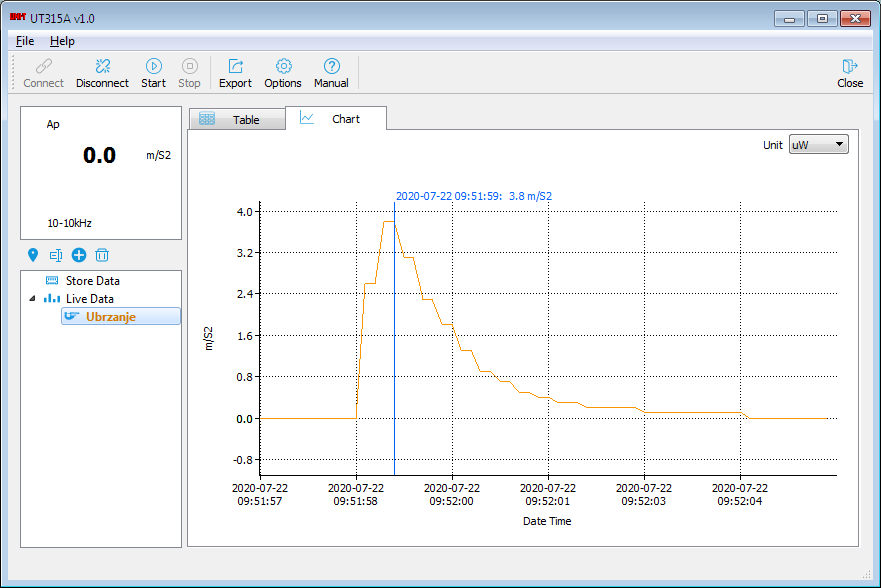The image size is (881, 588).
Task: Select the Store Data tree item
Action: pos(92,281)
